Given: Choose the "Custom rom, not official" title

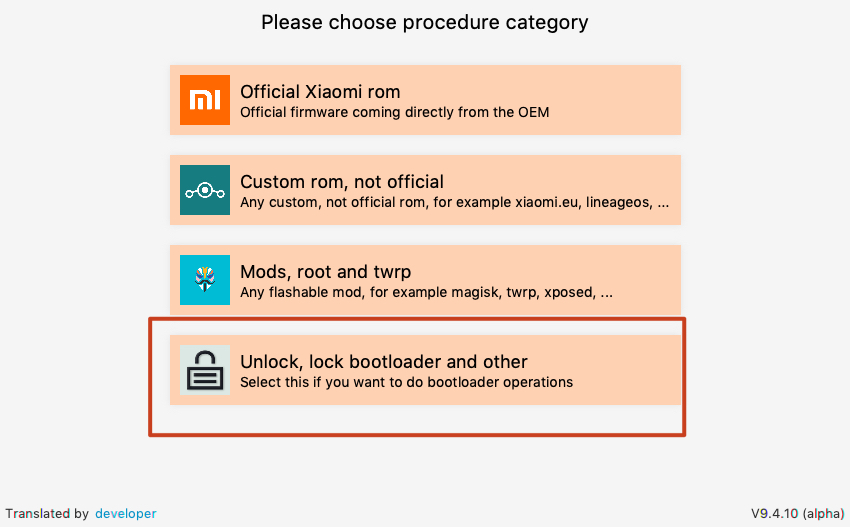Looking at the screenshot, I should click(x=342, y=182).
